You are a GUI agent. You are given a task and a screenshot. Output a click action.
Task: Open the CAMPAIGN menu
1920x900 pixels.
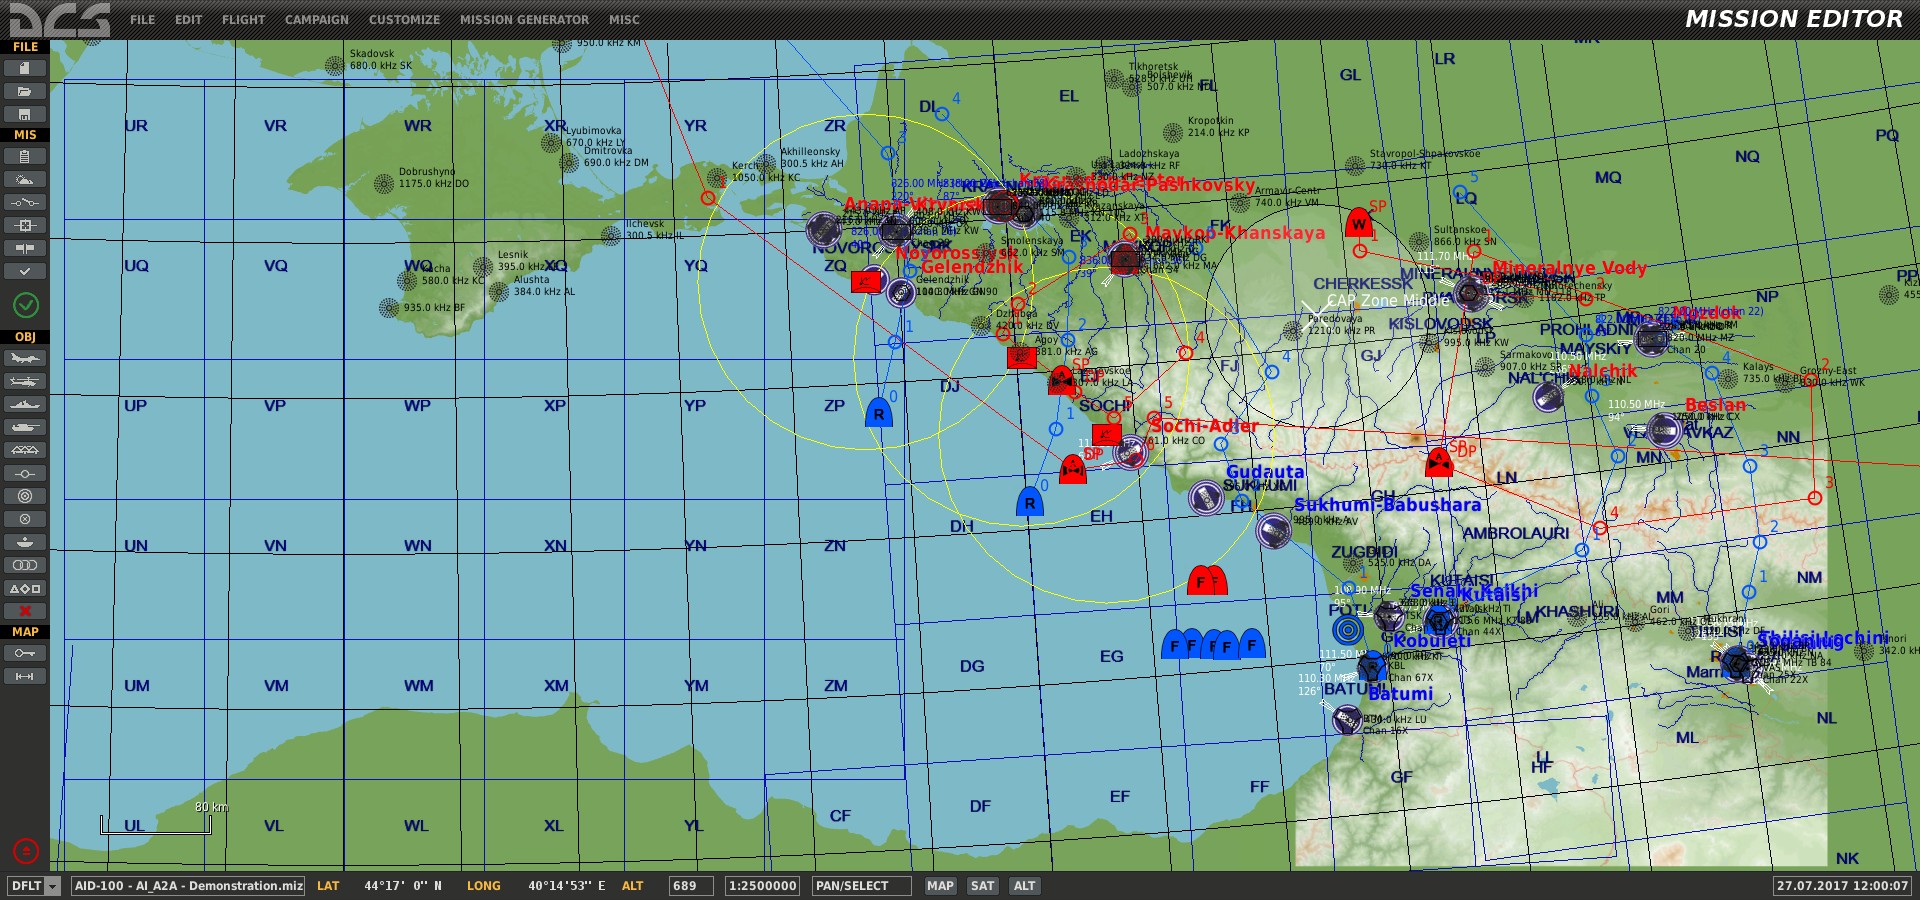[317, 20]
